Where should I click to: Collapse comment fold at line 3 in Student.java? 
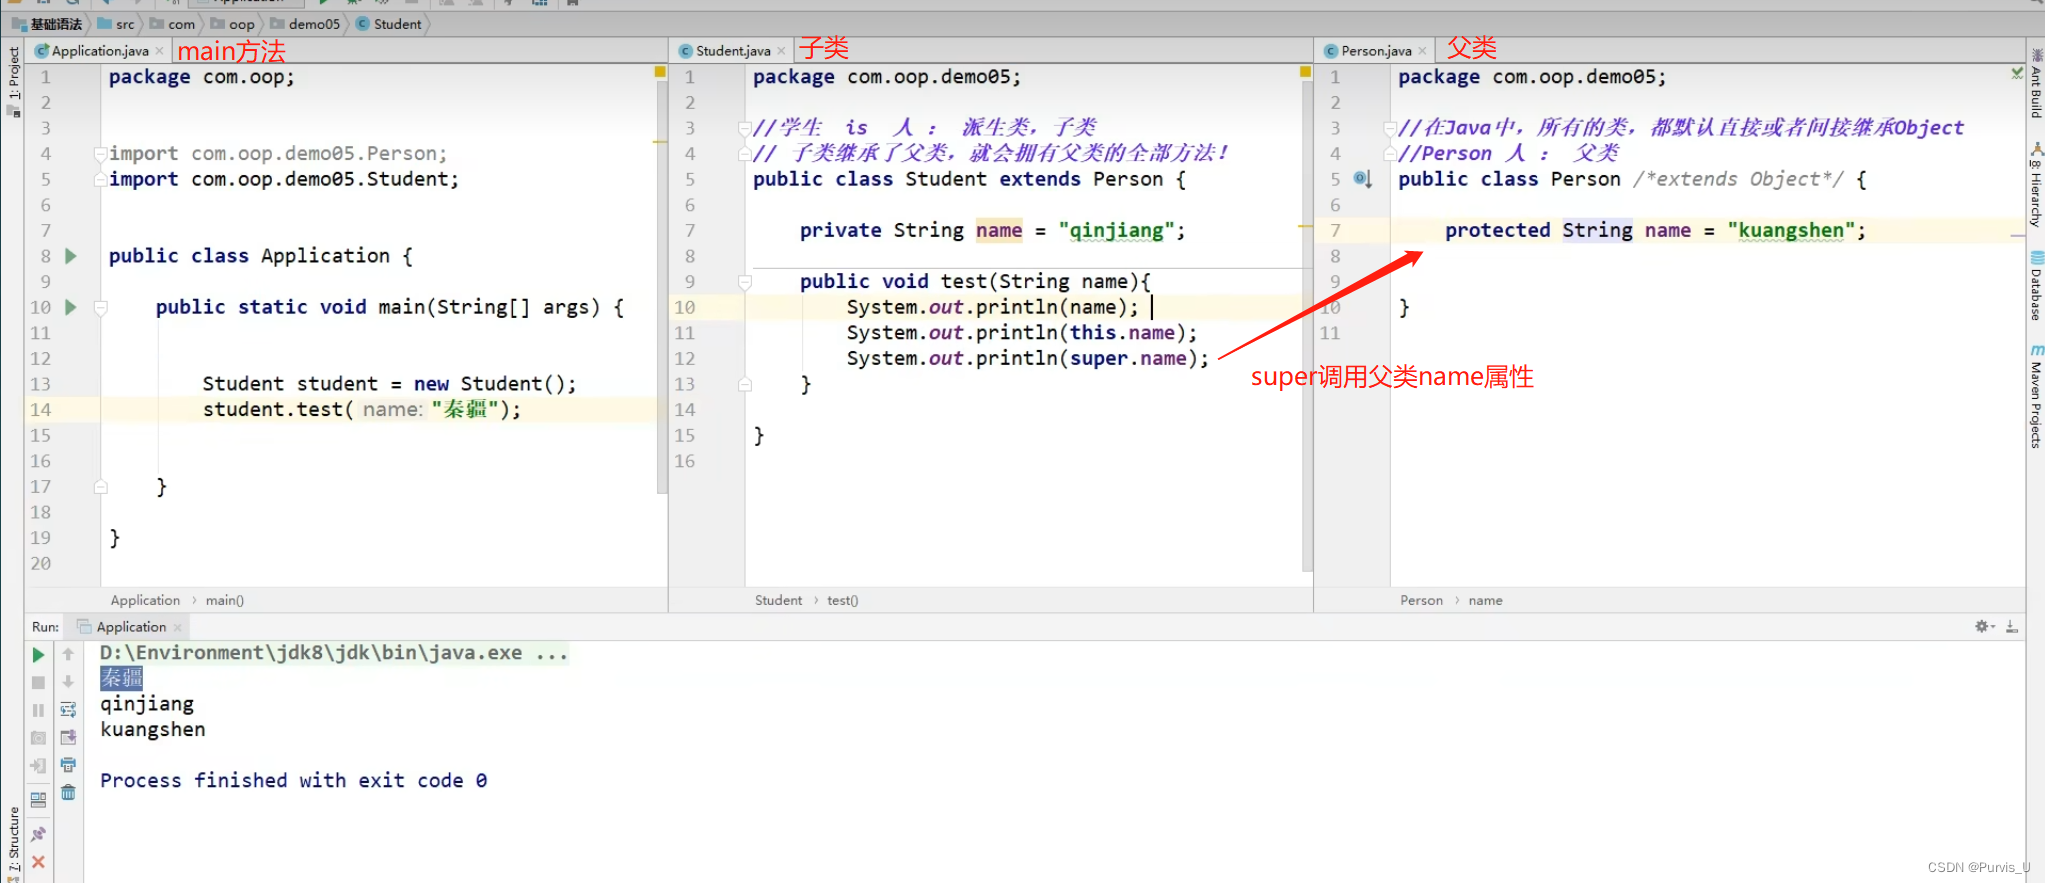[745, 128]
